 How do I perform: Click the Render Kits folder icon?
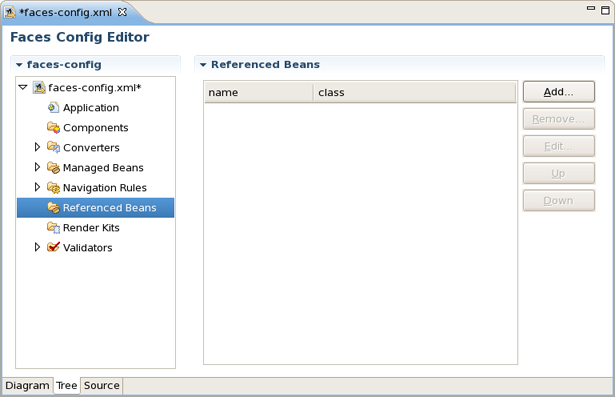[x=53, y=228]
